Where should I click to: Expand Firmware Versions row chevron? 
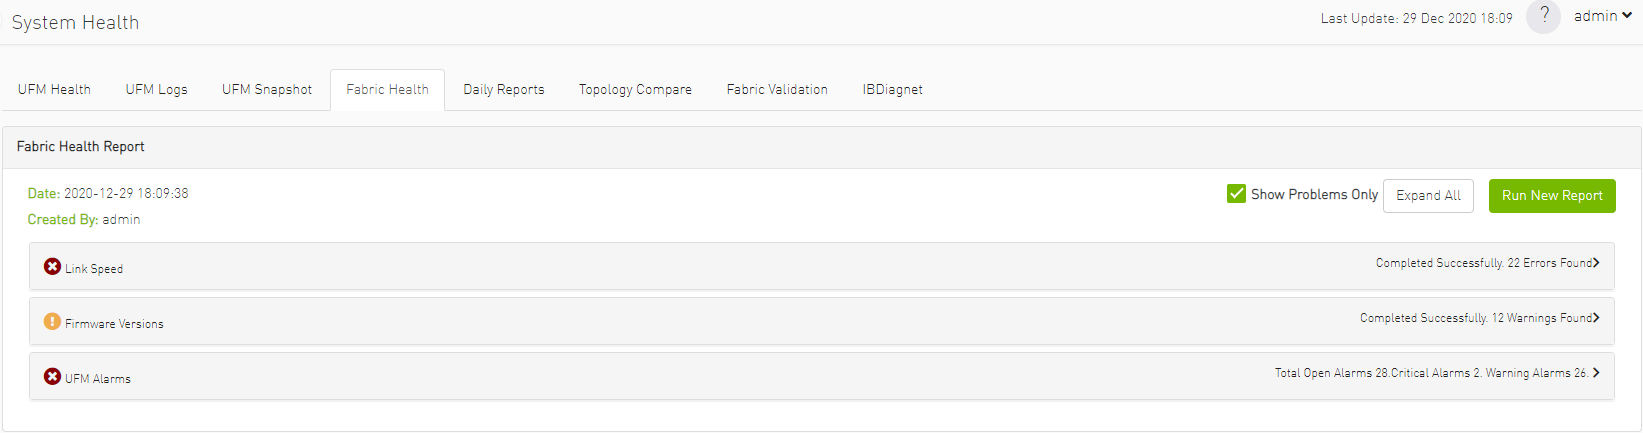[1596, 318]
